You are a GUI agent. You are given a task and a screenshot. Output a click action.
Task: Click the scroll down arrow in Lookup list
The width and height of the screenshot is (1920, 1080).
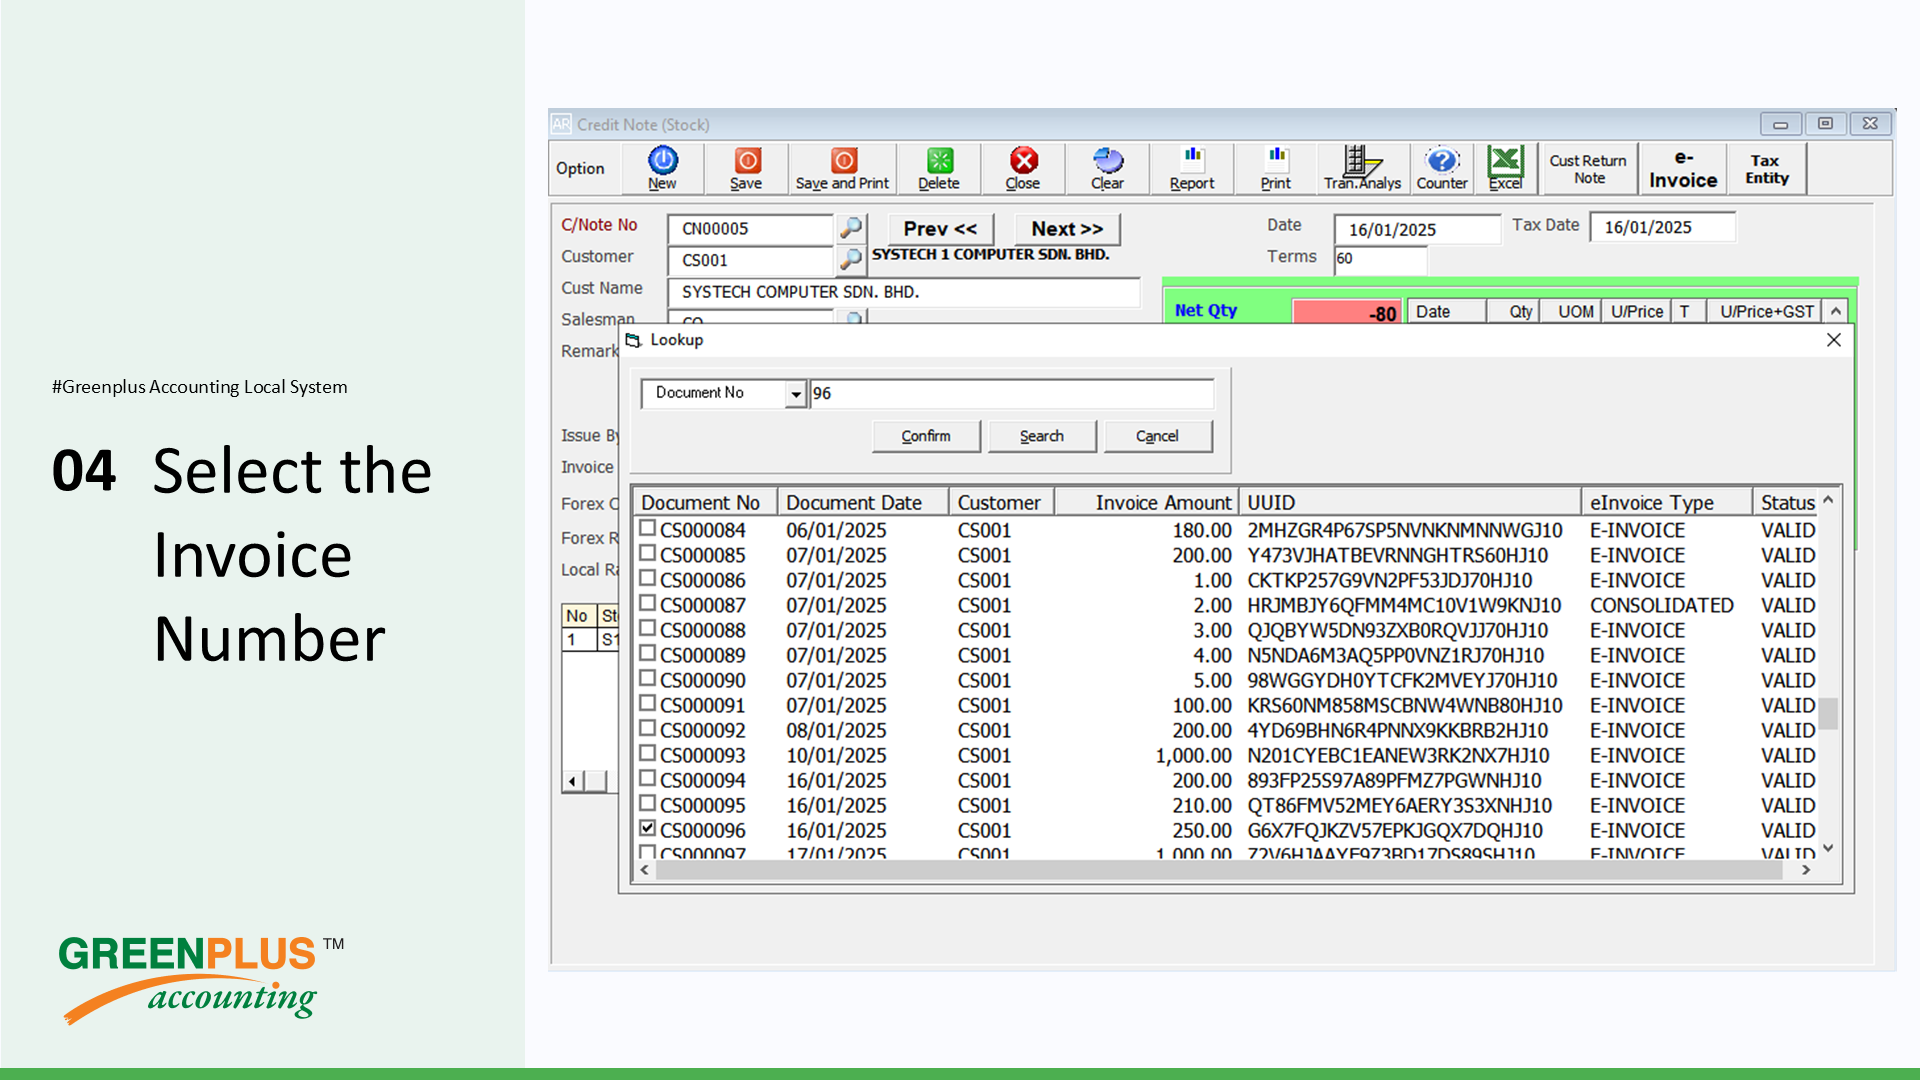1828,848
